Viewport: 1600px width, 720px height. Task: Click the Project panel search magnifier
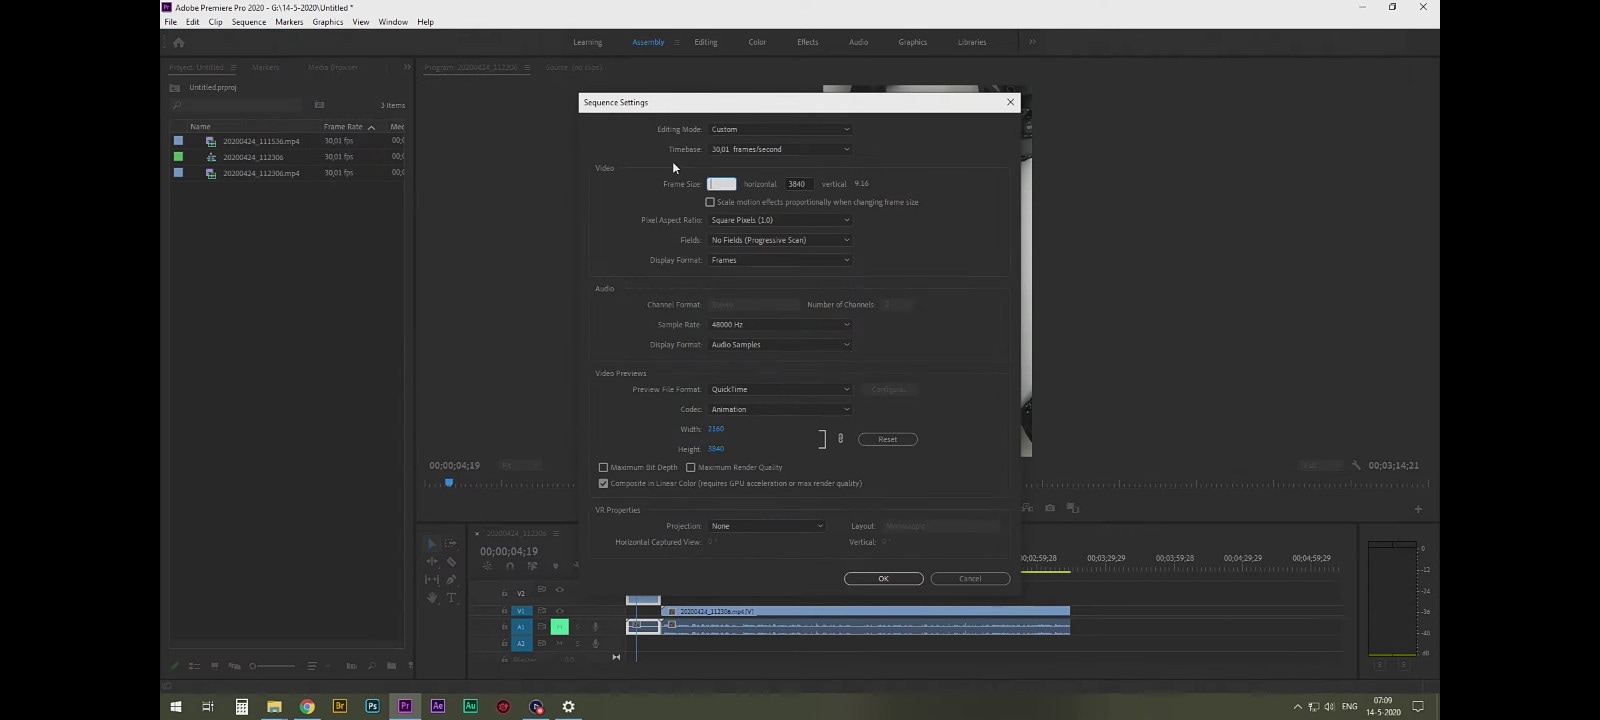(x=177, y=105)
